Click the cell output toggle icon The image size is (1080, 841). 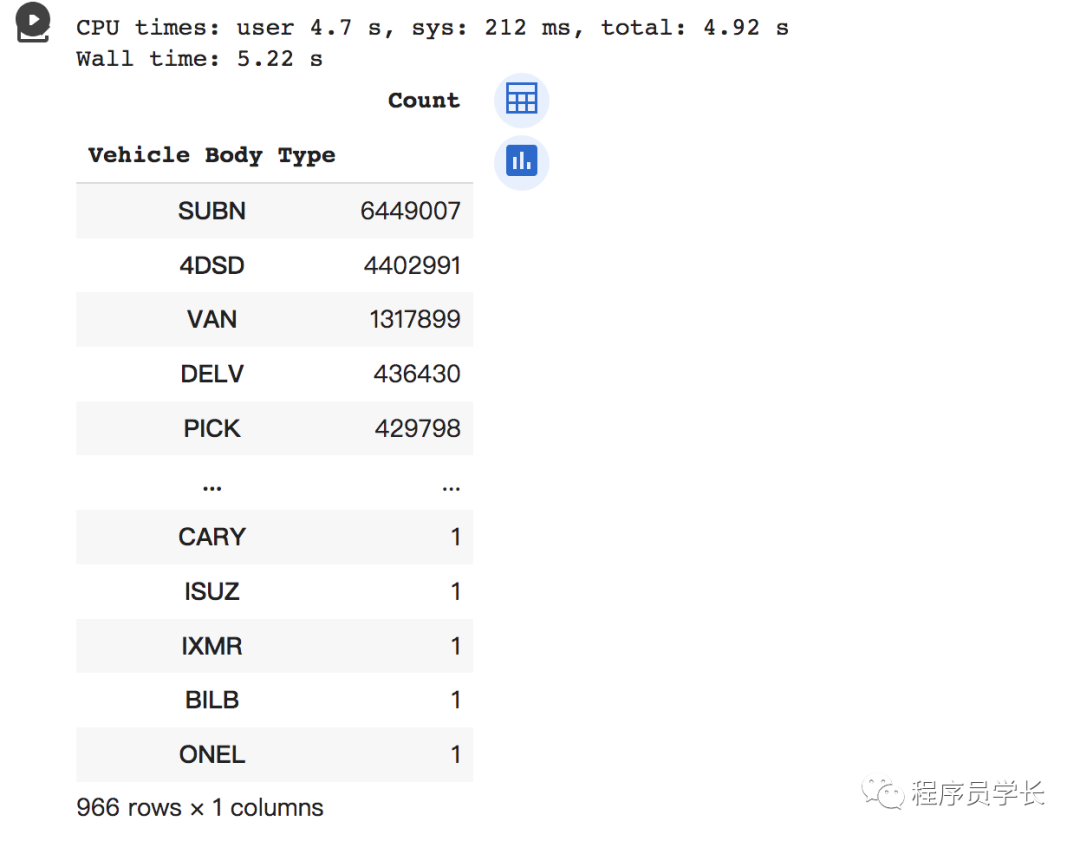[32, 22]
